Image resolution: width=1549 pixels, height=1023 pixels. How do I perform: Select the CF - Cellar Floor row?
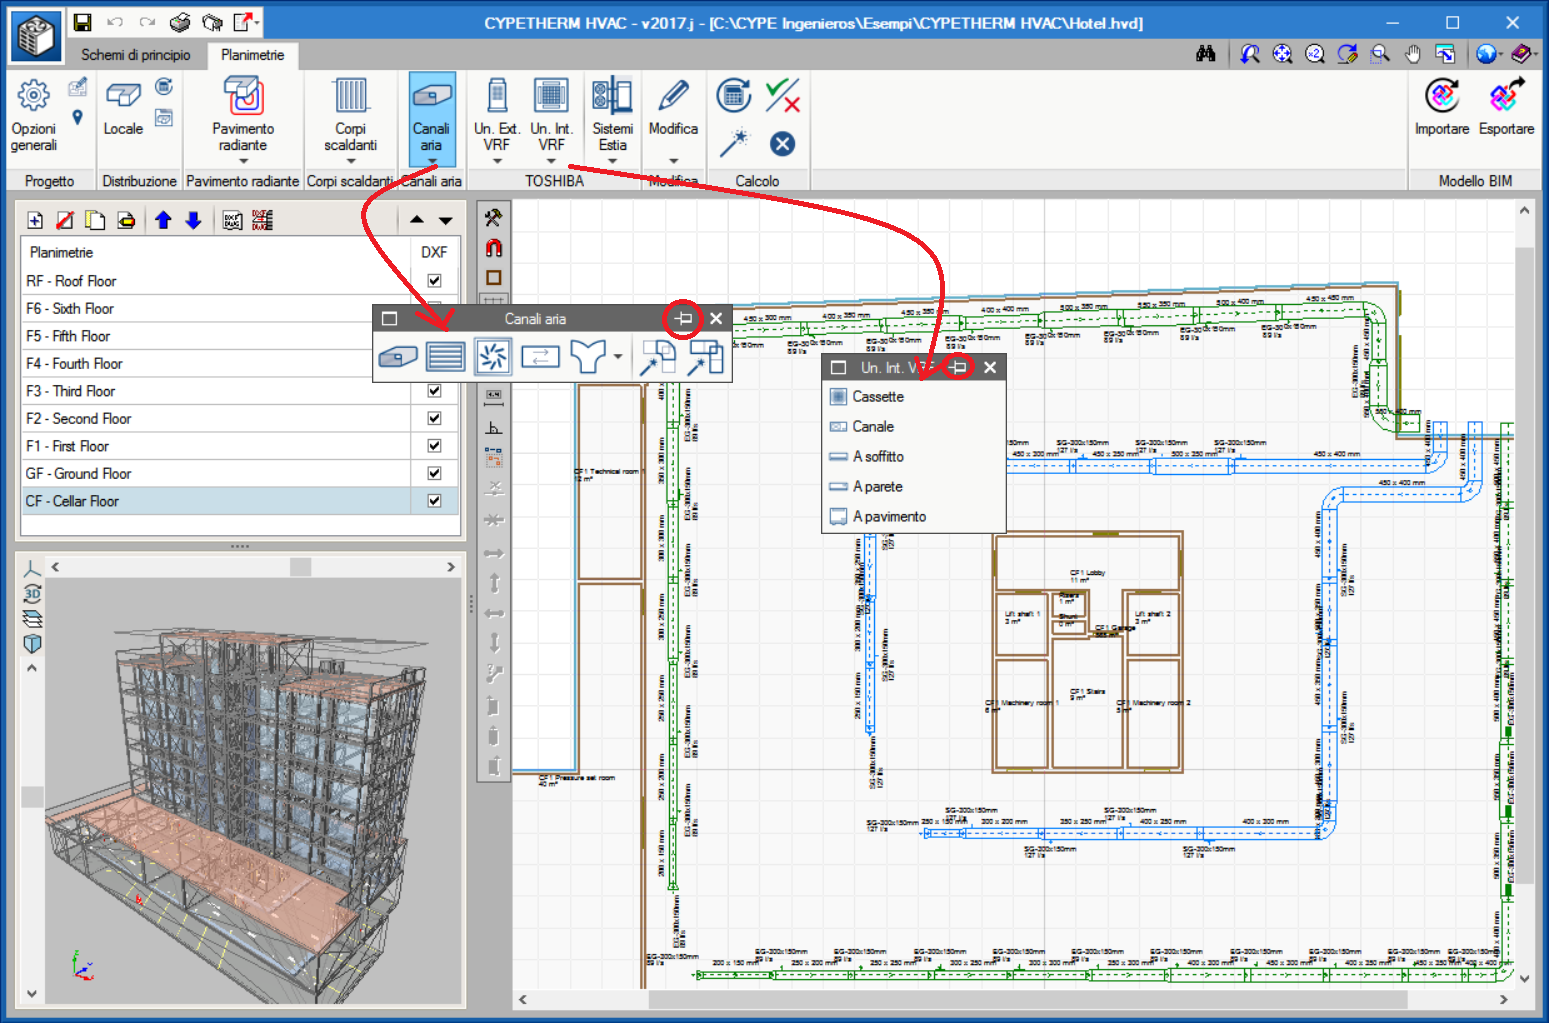tap(240, 501)
